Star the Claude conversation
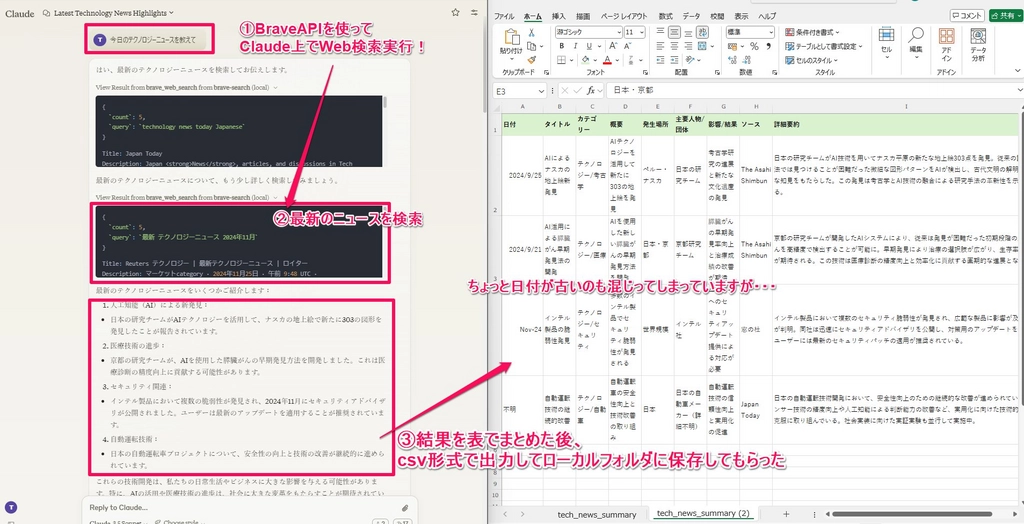Viewport: 1024px width, 524px height. pyautogui.click(x=455, y=12)
